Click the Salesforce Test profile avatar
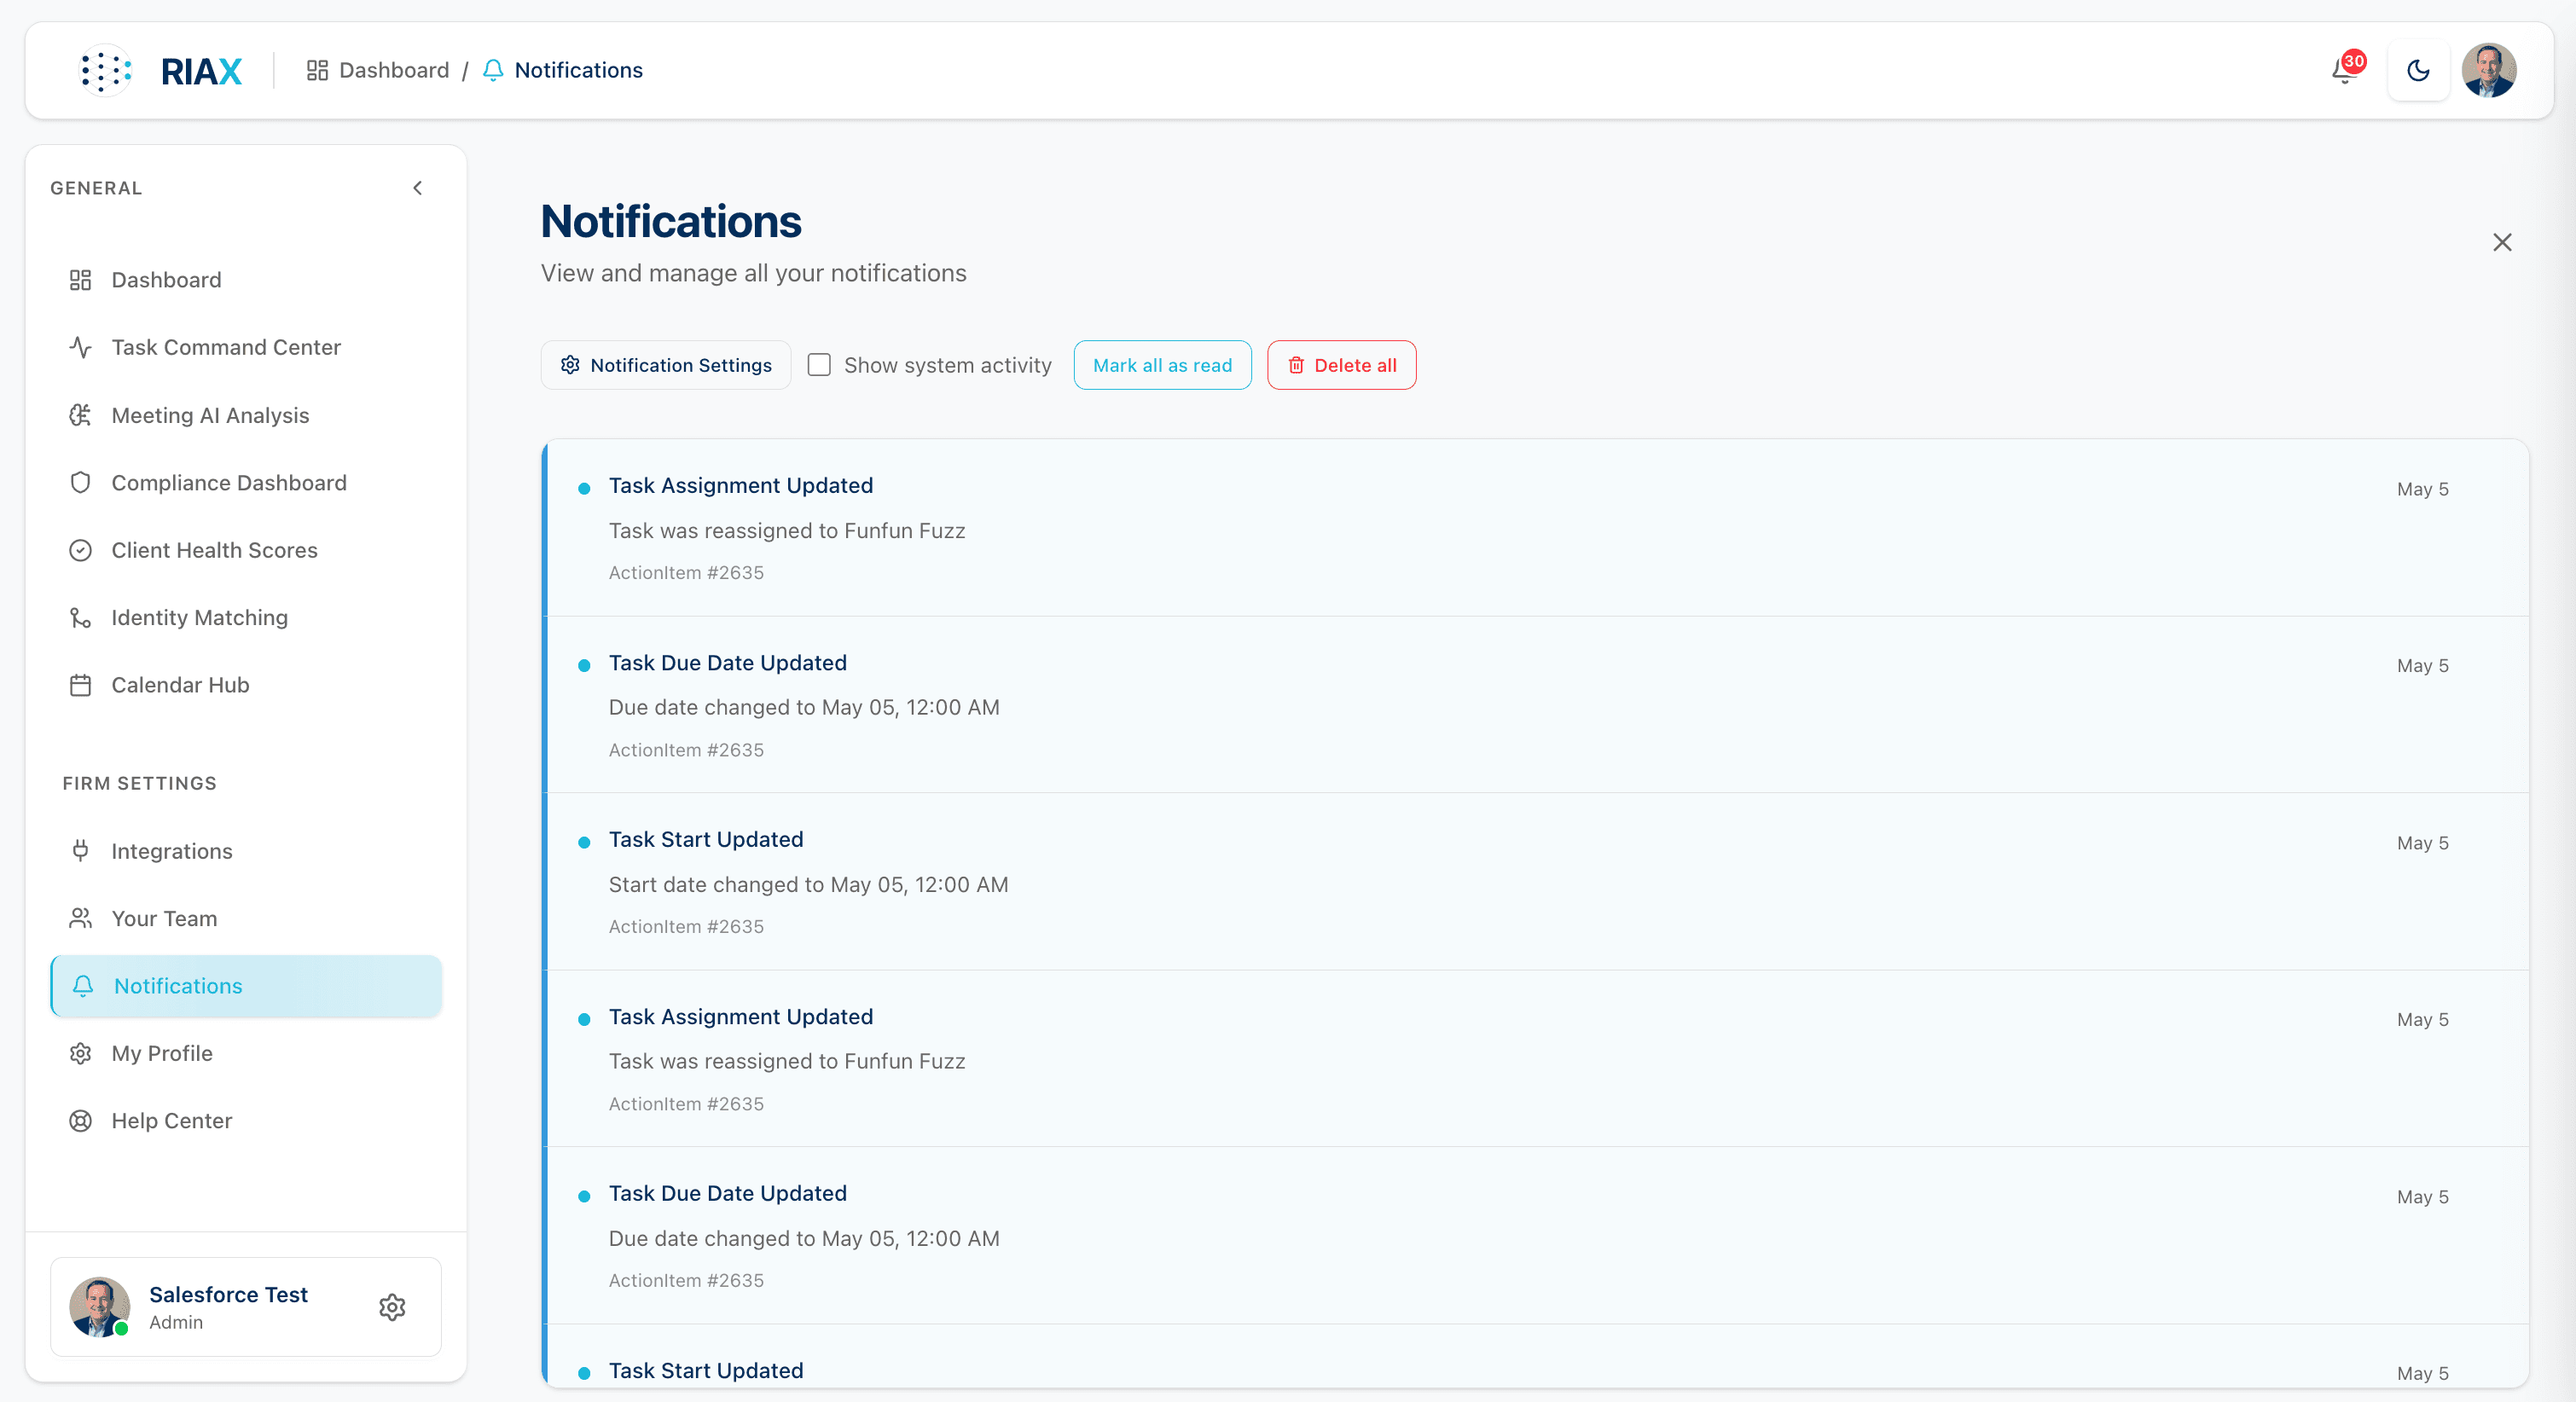Viewport: 2576px width, 1402px height. pyautogui.click(x=99, y=1307)
